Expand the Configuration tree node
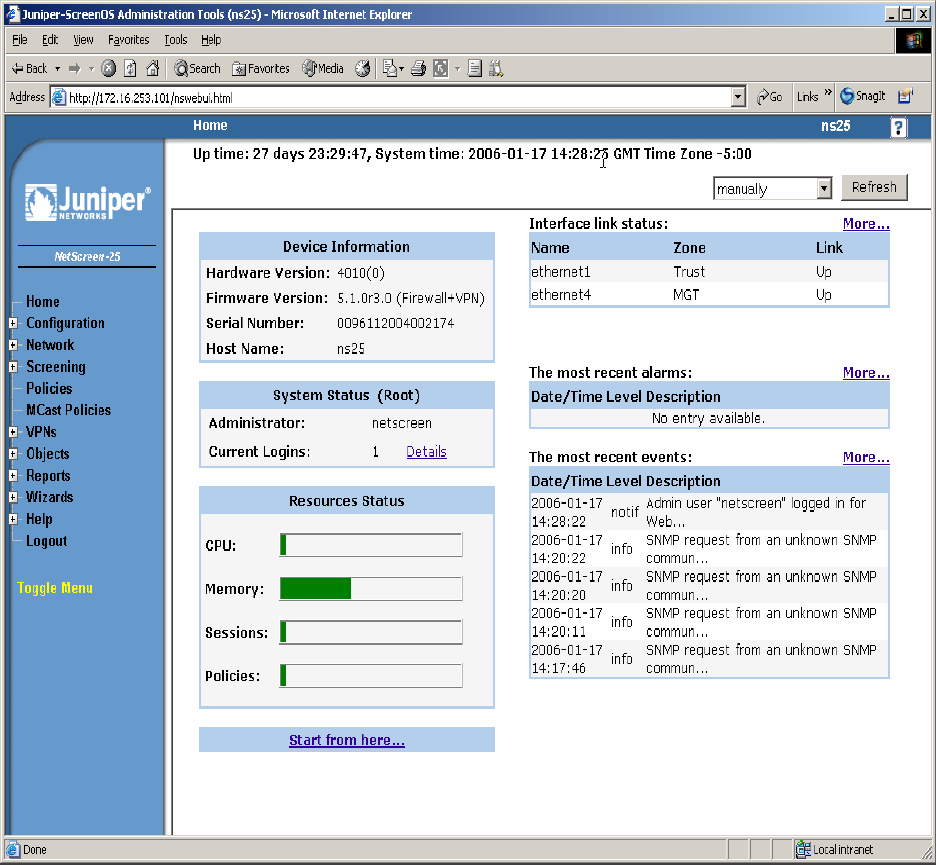This screenshot has height=865, width=936. 13,323
